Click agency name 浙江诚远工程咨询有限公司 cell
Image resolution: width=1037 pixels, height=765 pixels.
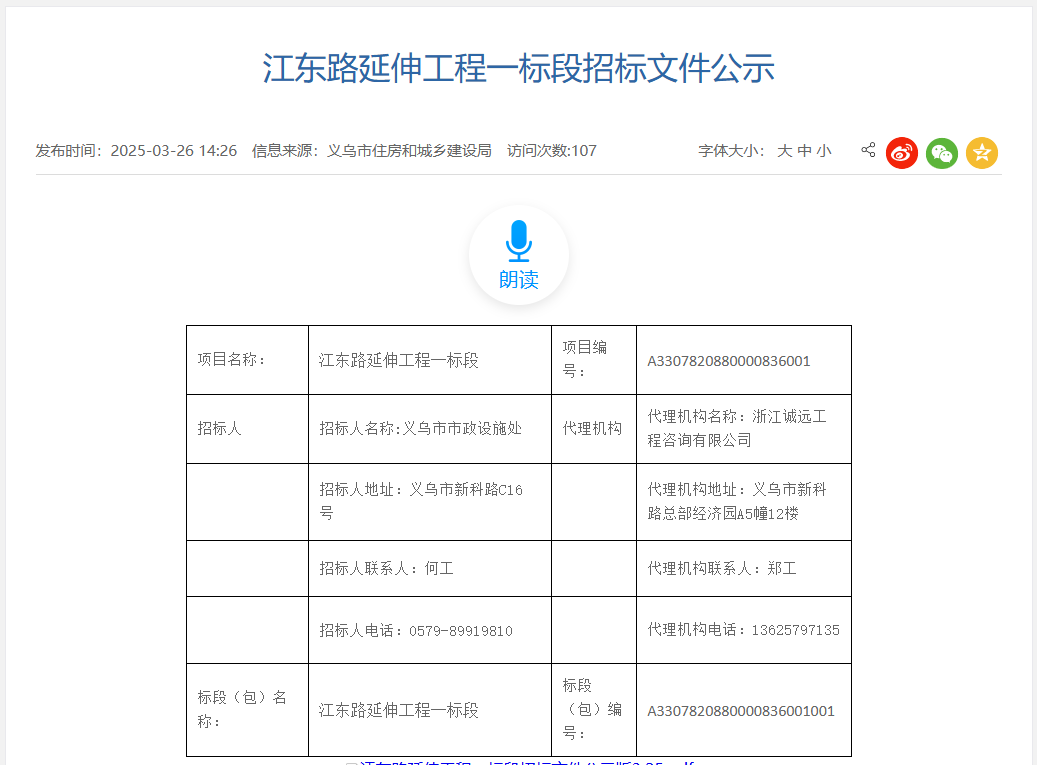click(744, 428)
